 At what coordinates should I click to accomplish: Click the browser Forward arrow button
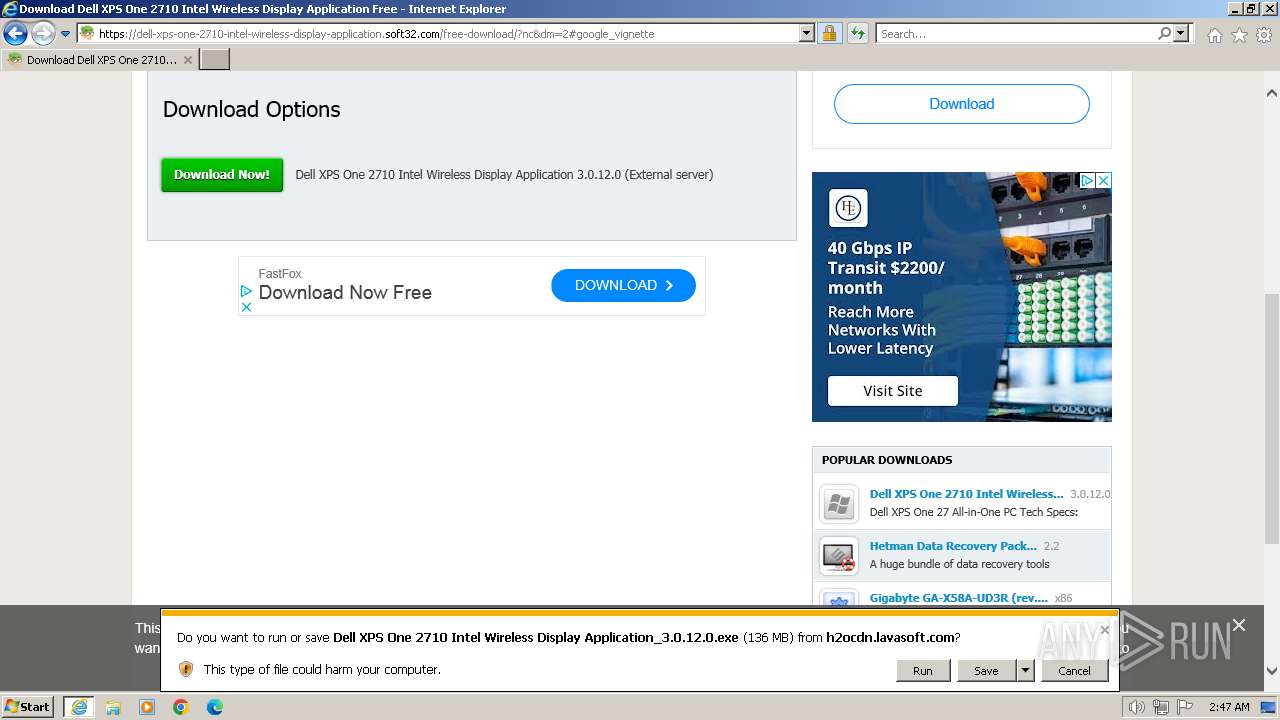click(43, 34)
